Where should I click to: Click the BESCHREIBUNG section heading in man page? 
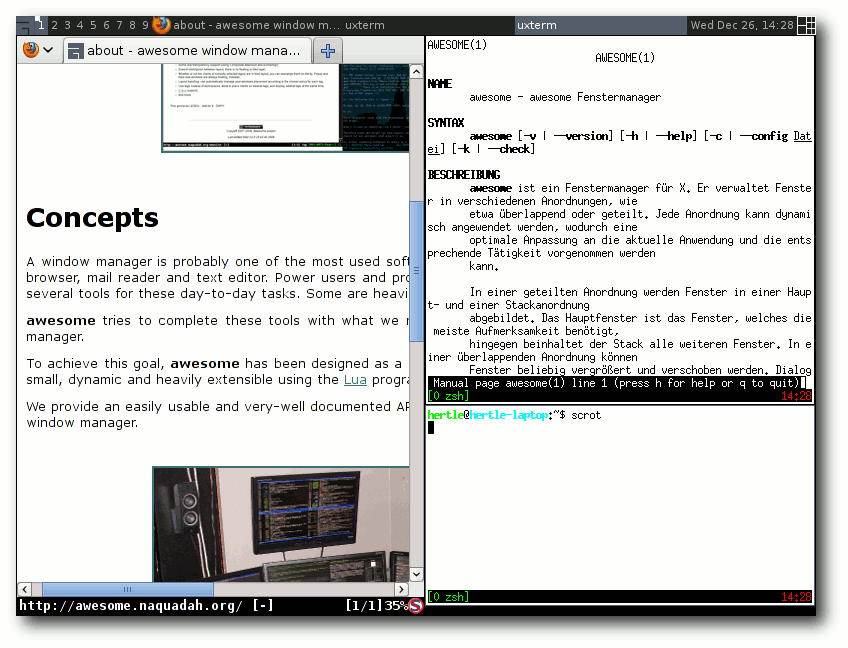[464, 175]
